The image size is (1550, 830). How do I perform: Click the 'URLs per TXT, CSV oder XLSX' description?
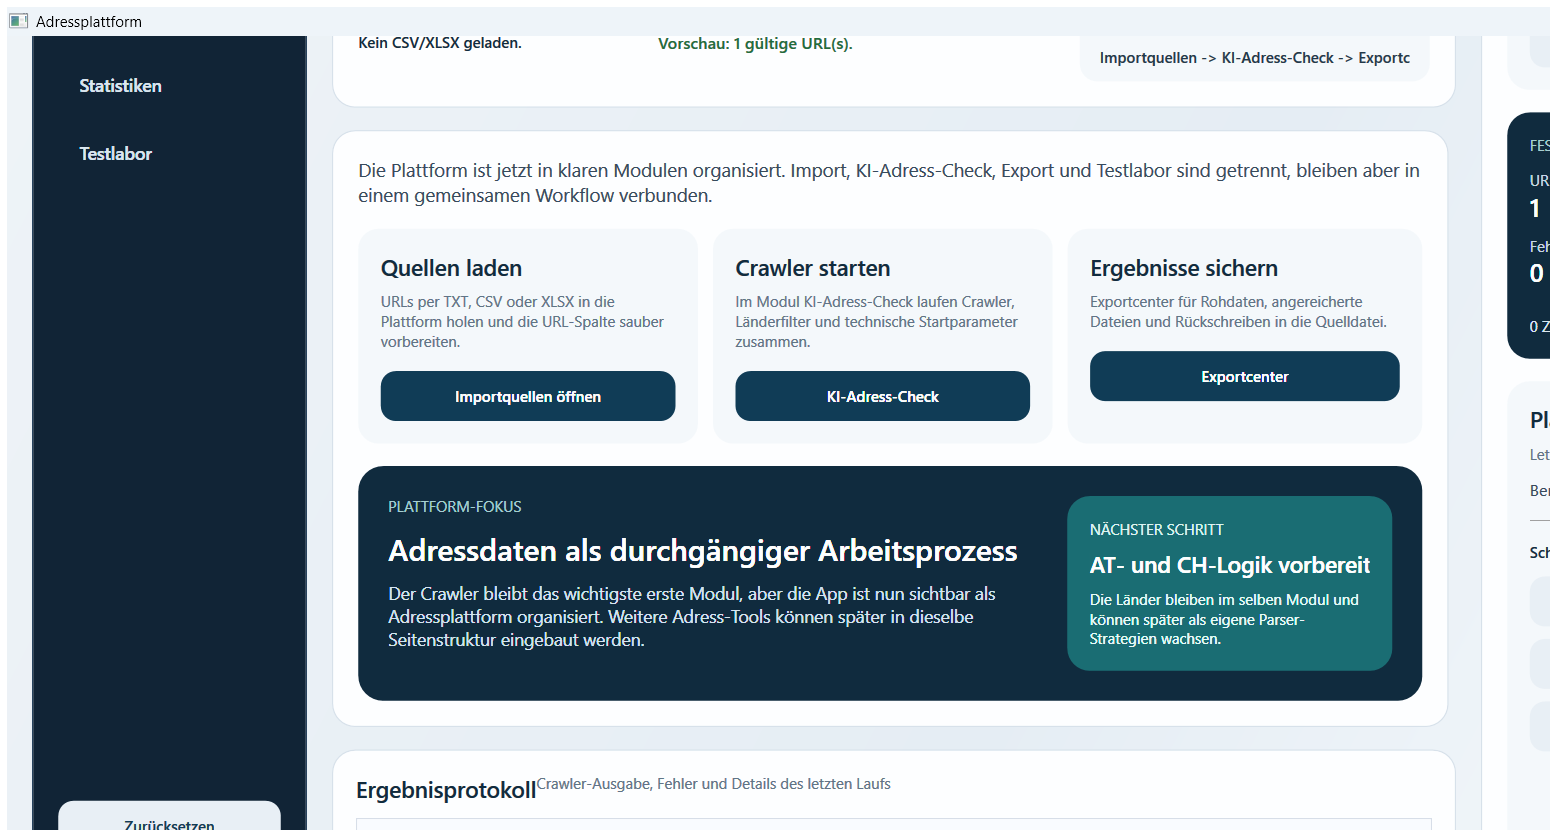tap(522, 322)
